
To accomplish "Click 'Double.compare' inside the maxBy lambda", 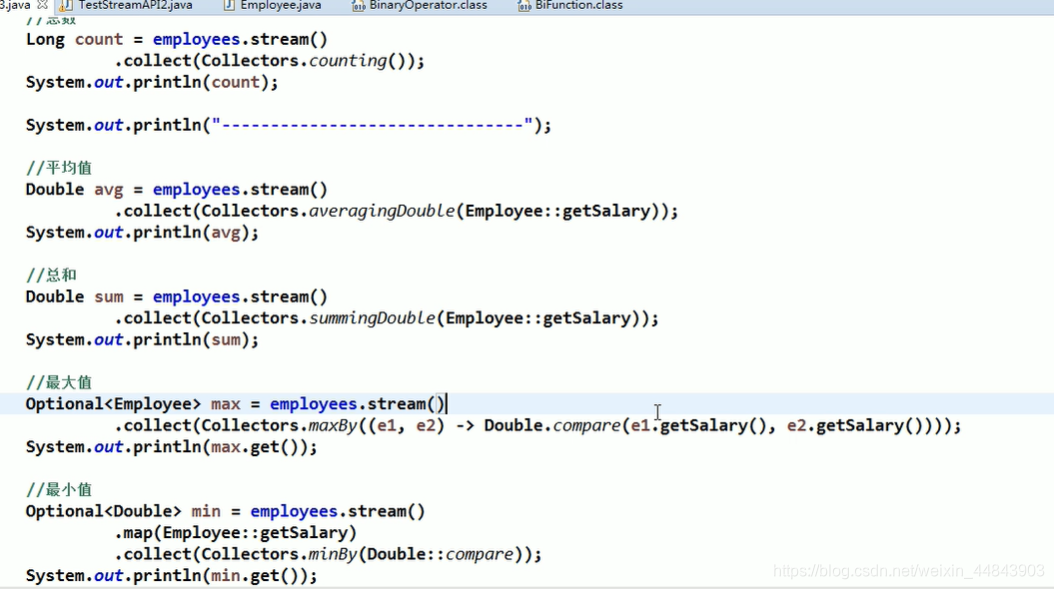I will coord(552,426).
